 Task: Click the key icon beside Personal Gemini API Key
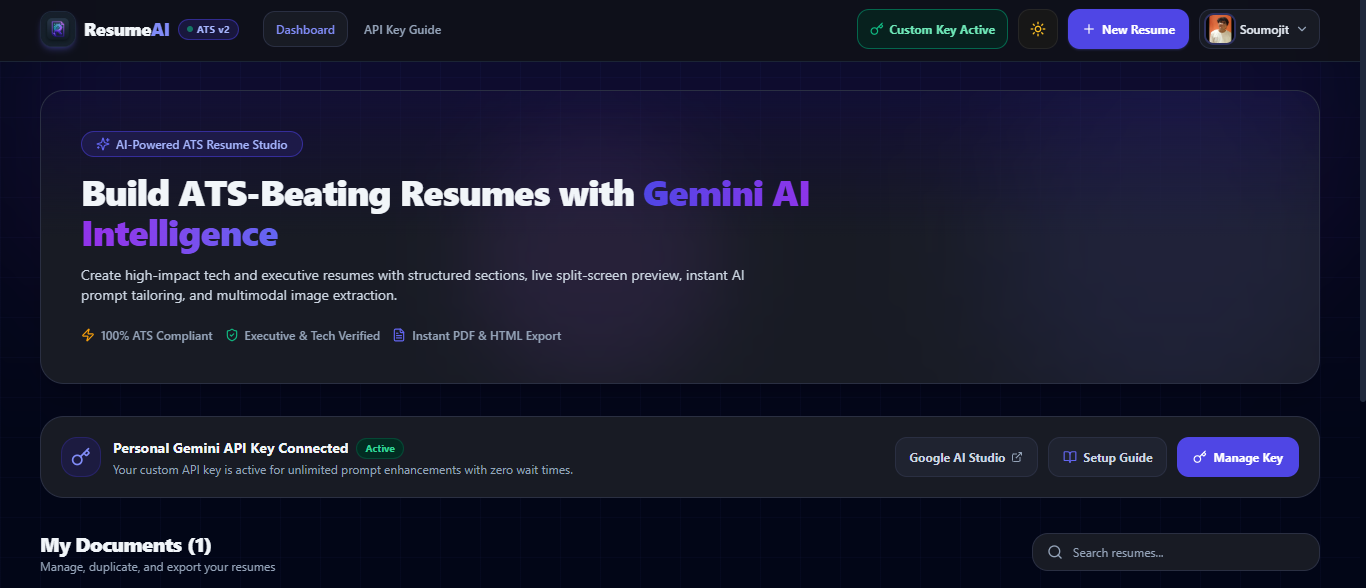click(81, 457)
